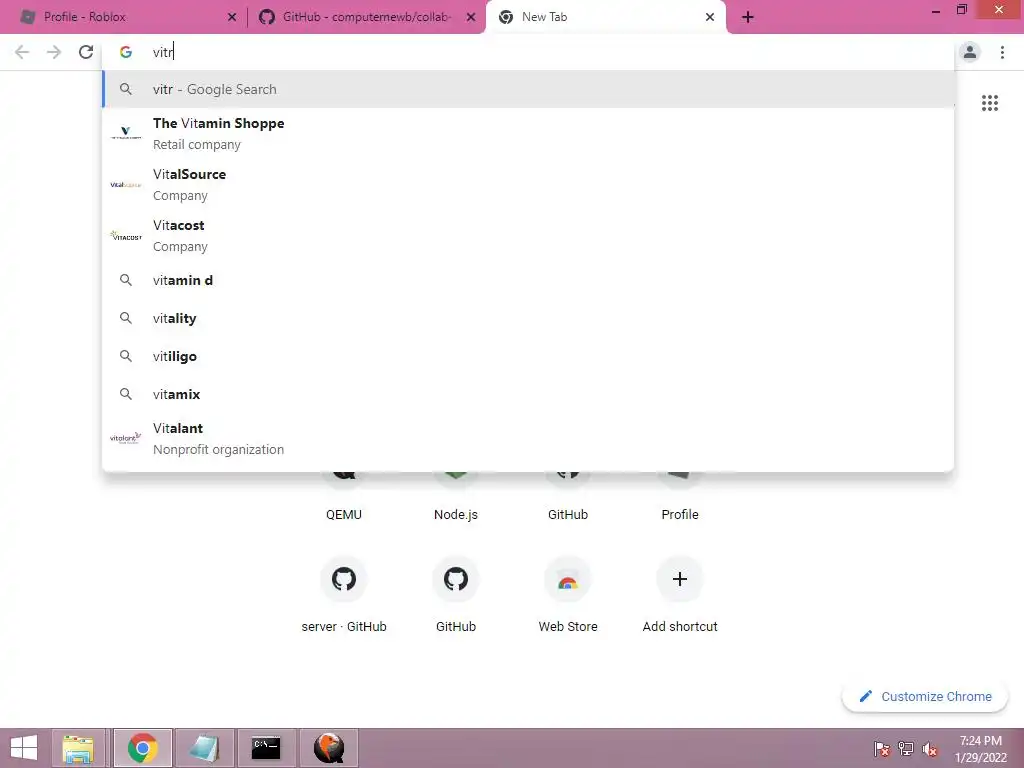Open the QEMU shortcut
Image resolution: width=1024 pixels, height=768 pixels.
coord(344,496)
